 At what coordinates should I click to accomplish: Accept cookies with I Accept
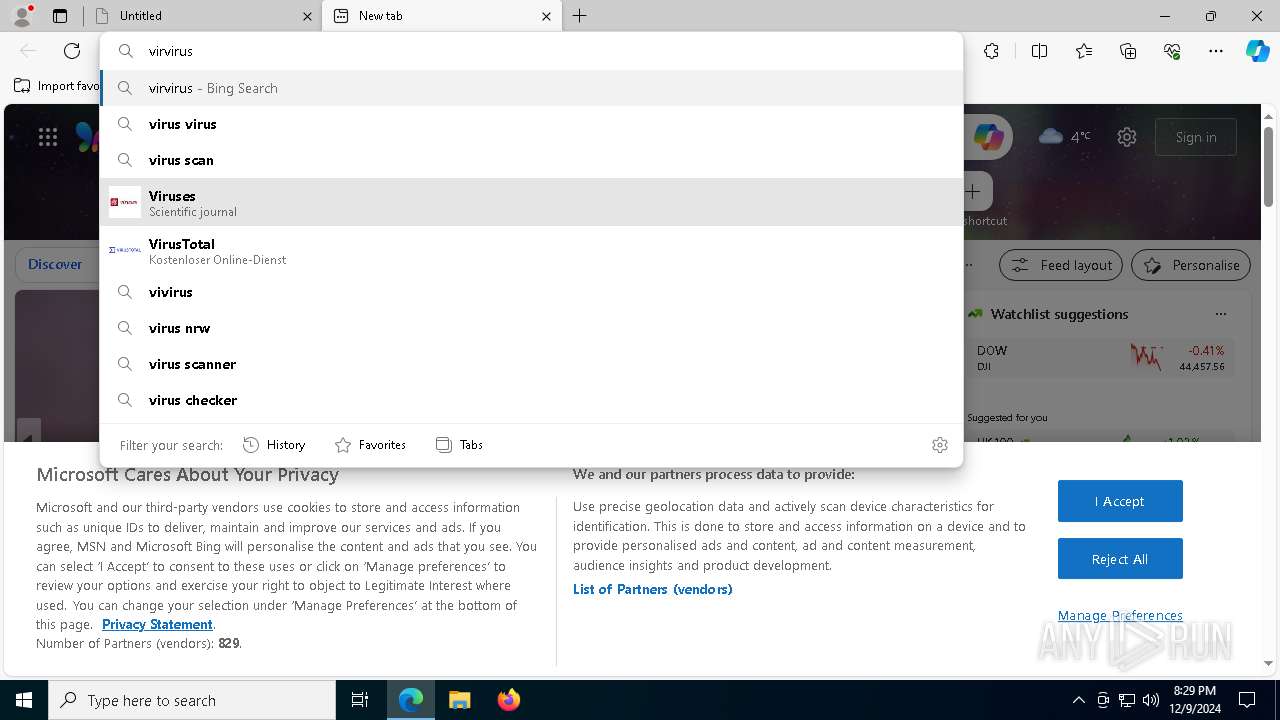pos(1120,501)
